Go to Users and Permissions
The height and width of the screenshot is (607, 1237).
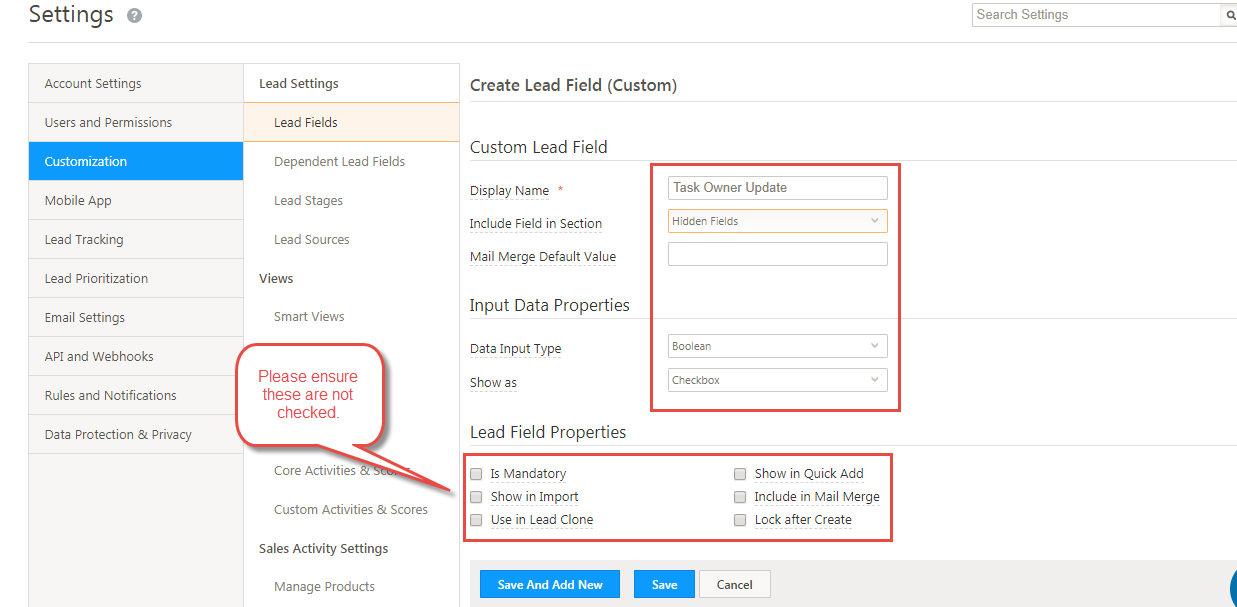[x=136, y=122]
